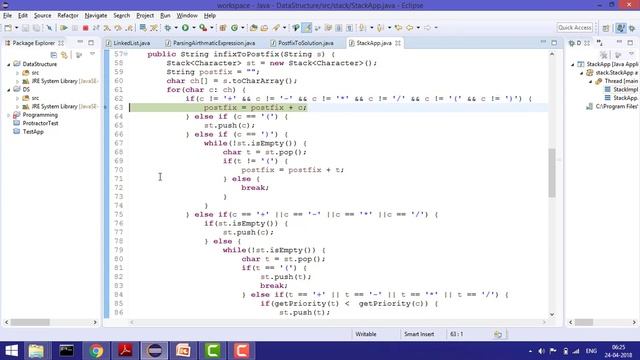
Task: Click the Save icon in the toolbar
Action: 25,28
